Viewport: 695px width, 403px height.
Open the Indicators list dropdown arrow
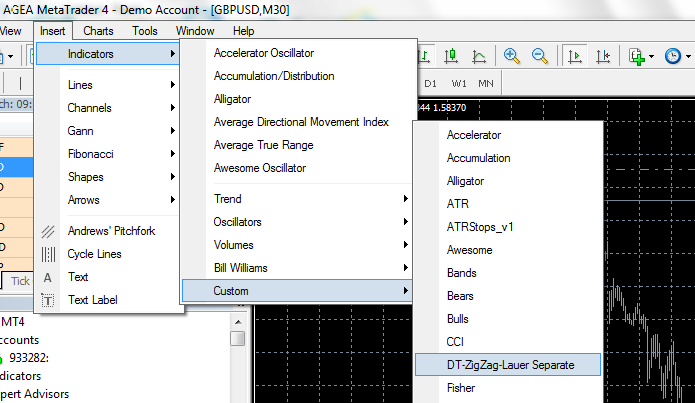[x=651, y=56]
